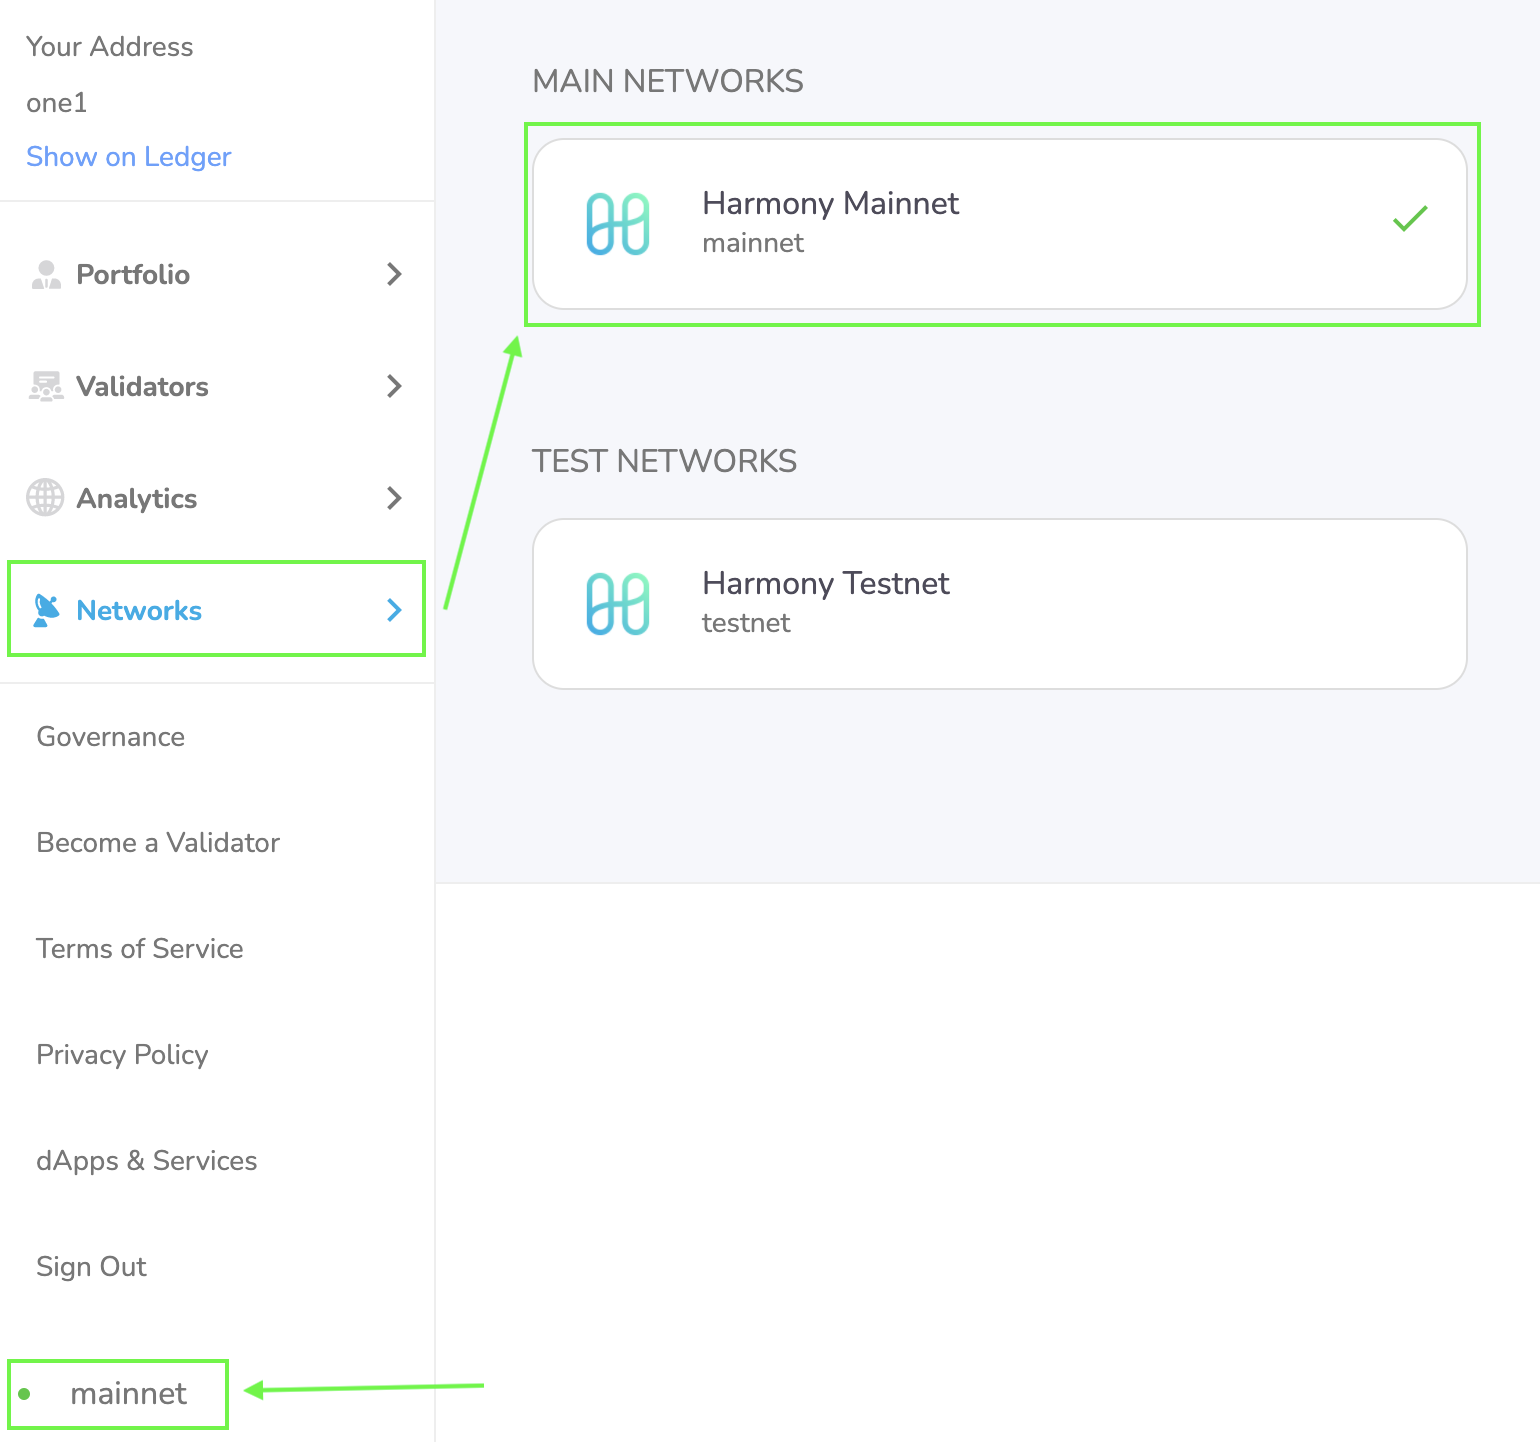The height and width of the screenshot is (1442, 1540).
Task: Click the MAIN NETWORKS heading
Action: (x=668, y=81)
